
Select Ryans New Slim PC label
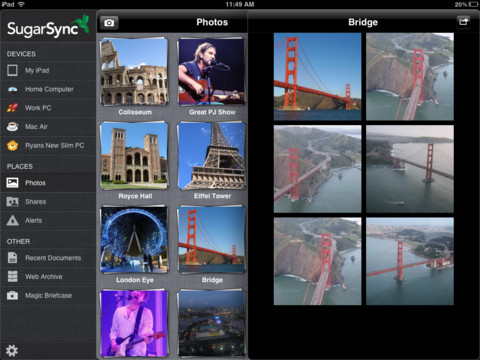click(x=55, y=145)
